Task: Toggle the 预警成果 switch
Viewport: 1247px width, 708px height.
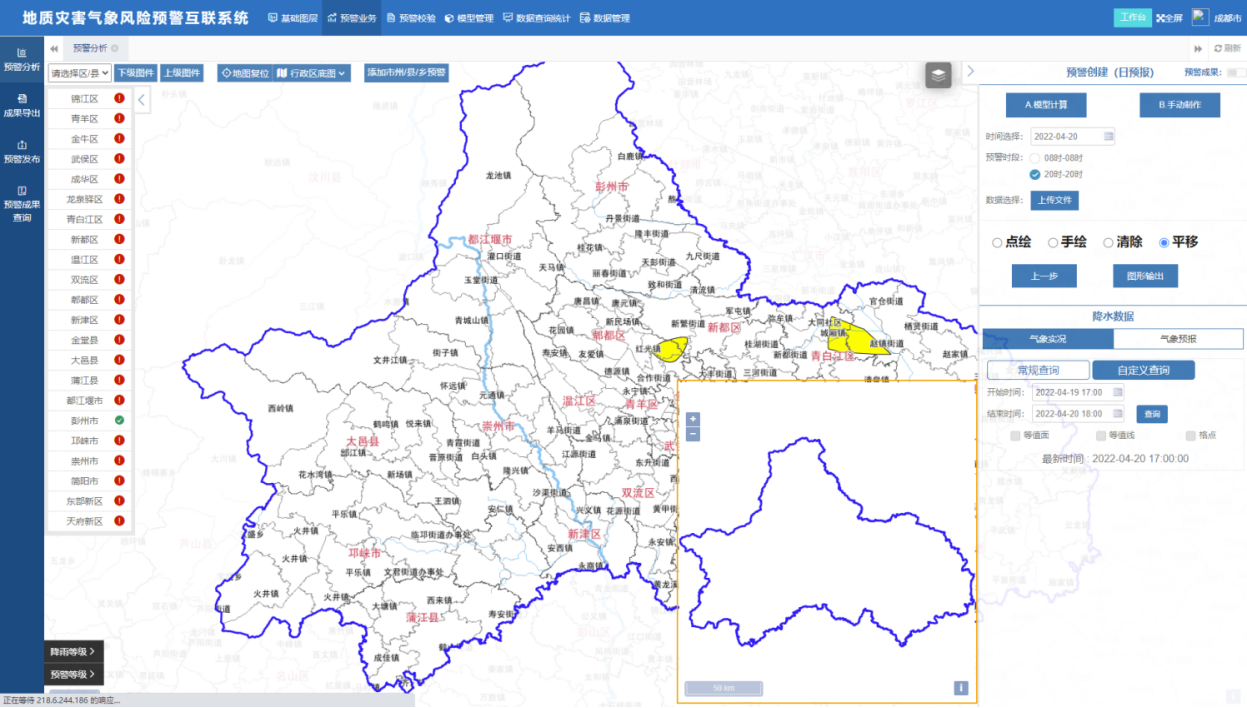Action: coord(1235,73)
